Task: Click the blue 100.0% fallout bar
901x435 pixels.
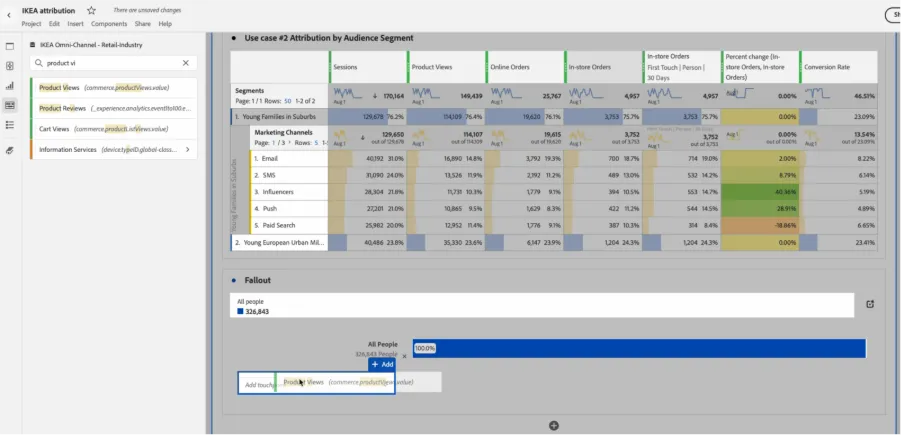Action: point(639,348)
